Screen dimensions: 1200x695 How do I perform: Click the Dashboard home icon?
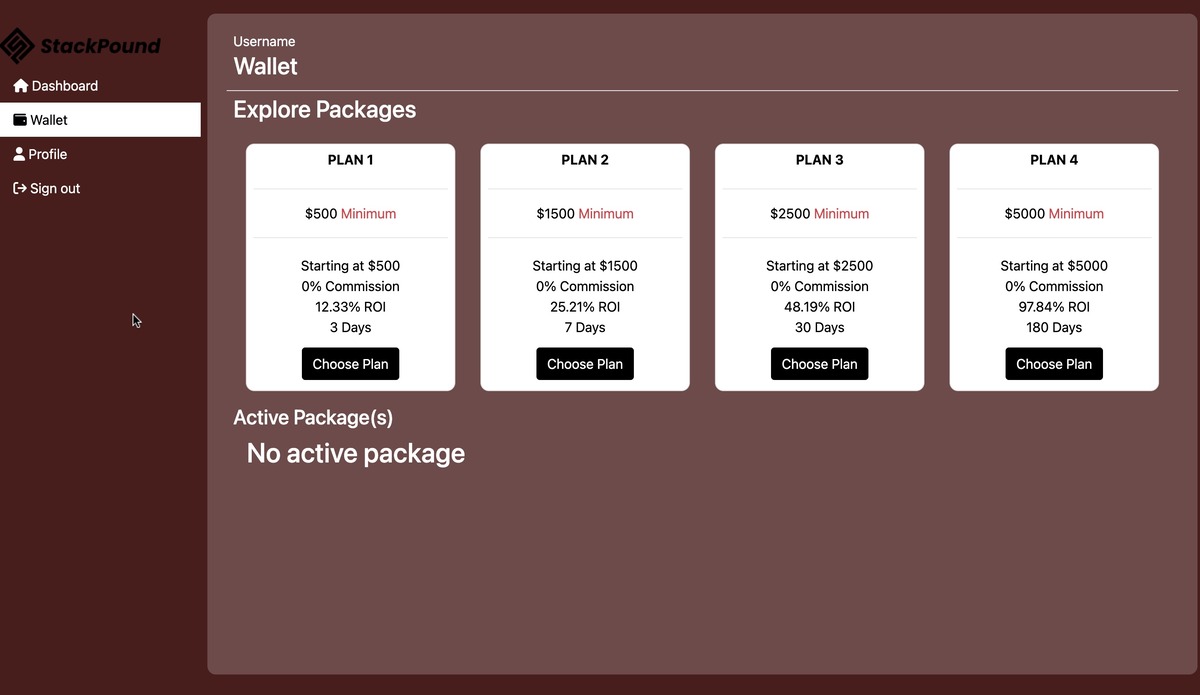tap(20, 86)
